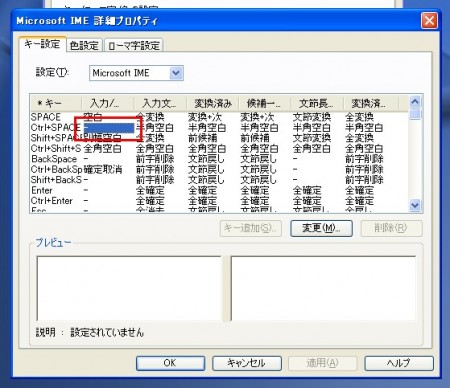Click 半角空白 under the 文節長 column
Screen dimensions: 450x388
coord(312,128)
